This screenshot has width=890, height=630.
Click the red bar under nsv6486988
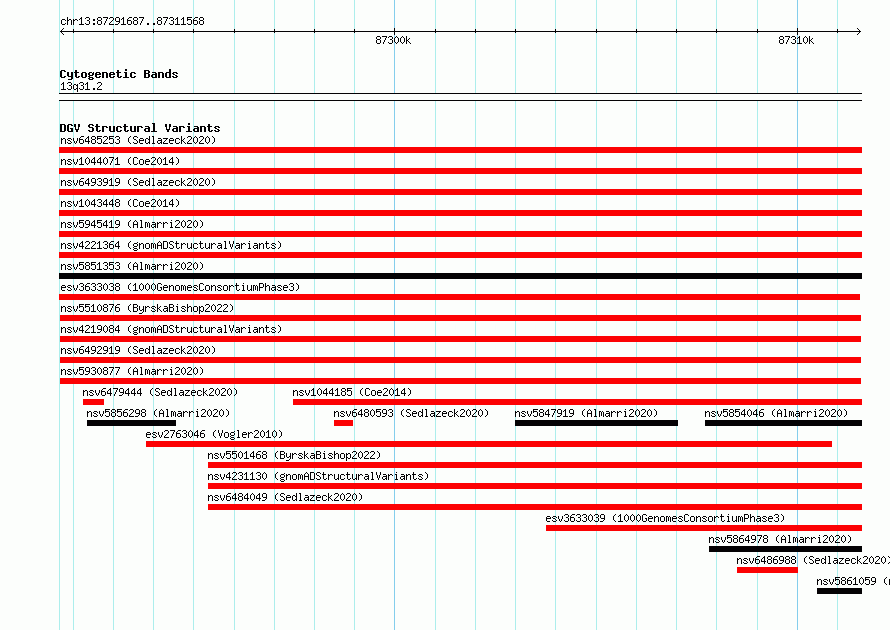pos(767,570)
